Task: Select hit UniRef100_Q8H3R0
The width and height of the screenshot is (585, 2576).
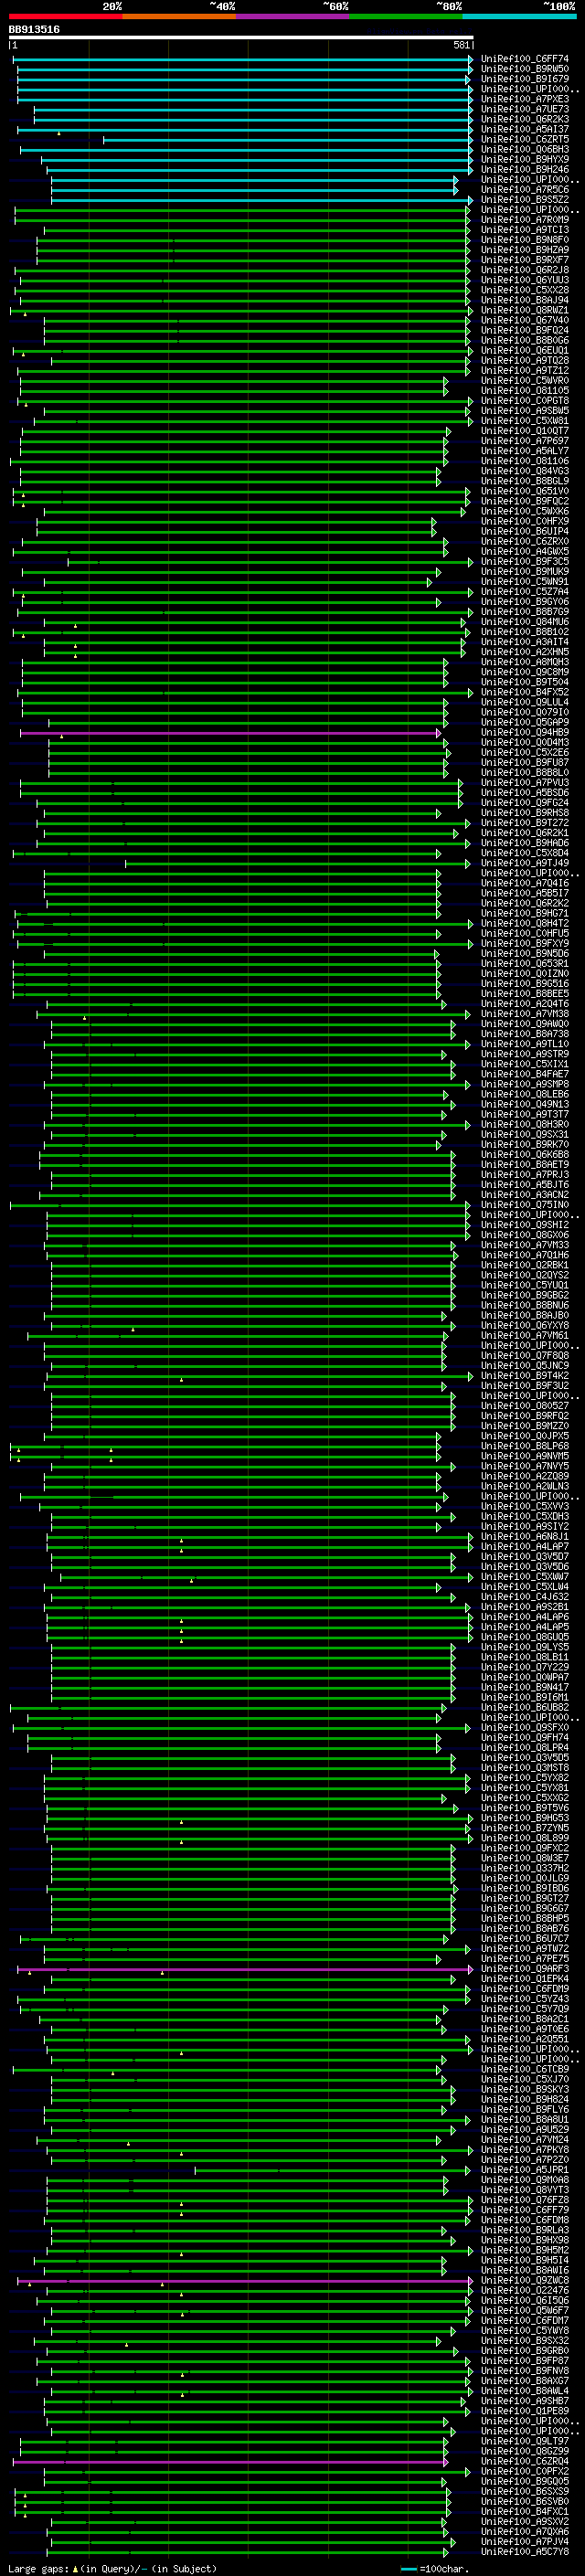Action: (x=525, y=1125)
